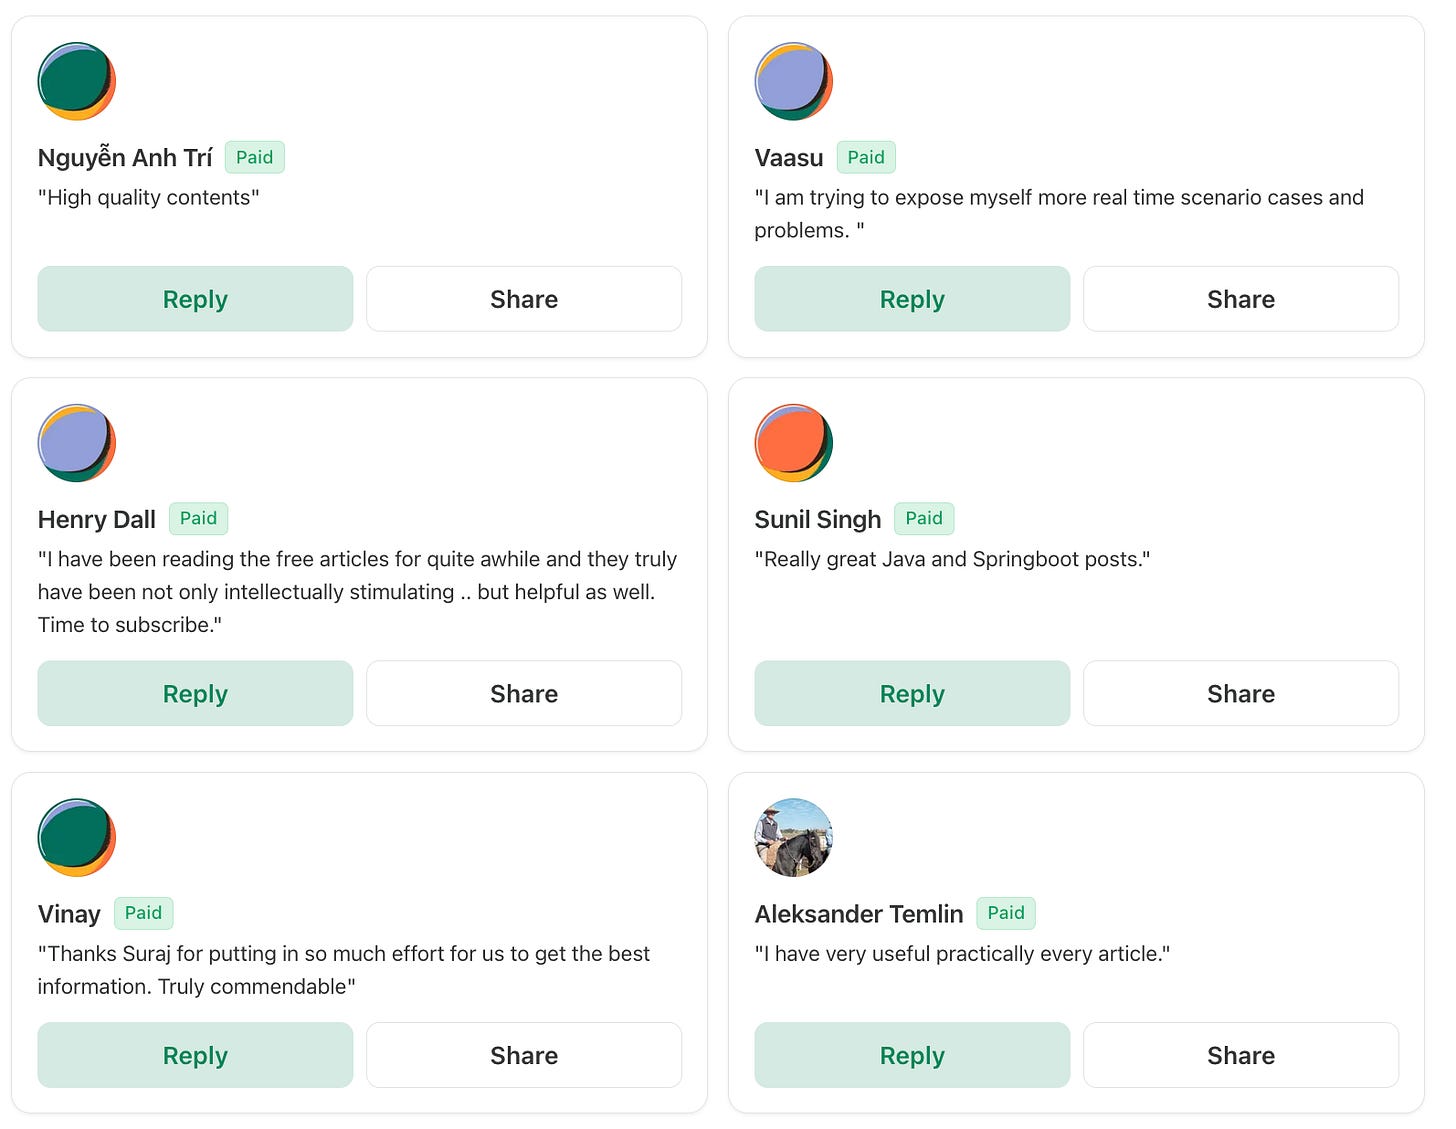Reply to Sunil Singh's comment
Screen dimensions: 1456x1129
click(912, 693)
